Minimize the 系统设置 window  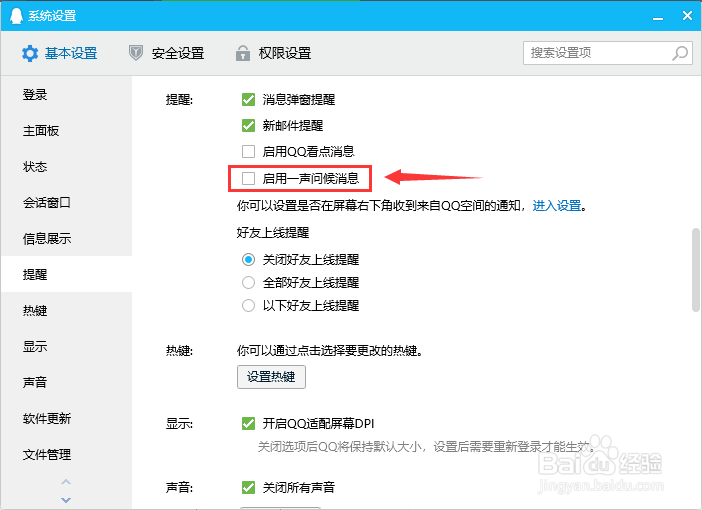click(658, 17)
